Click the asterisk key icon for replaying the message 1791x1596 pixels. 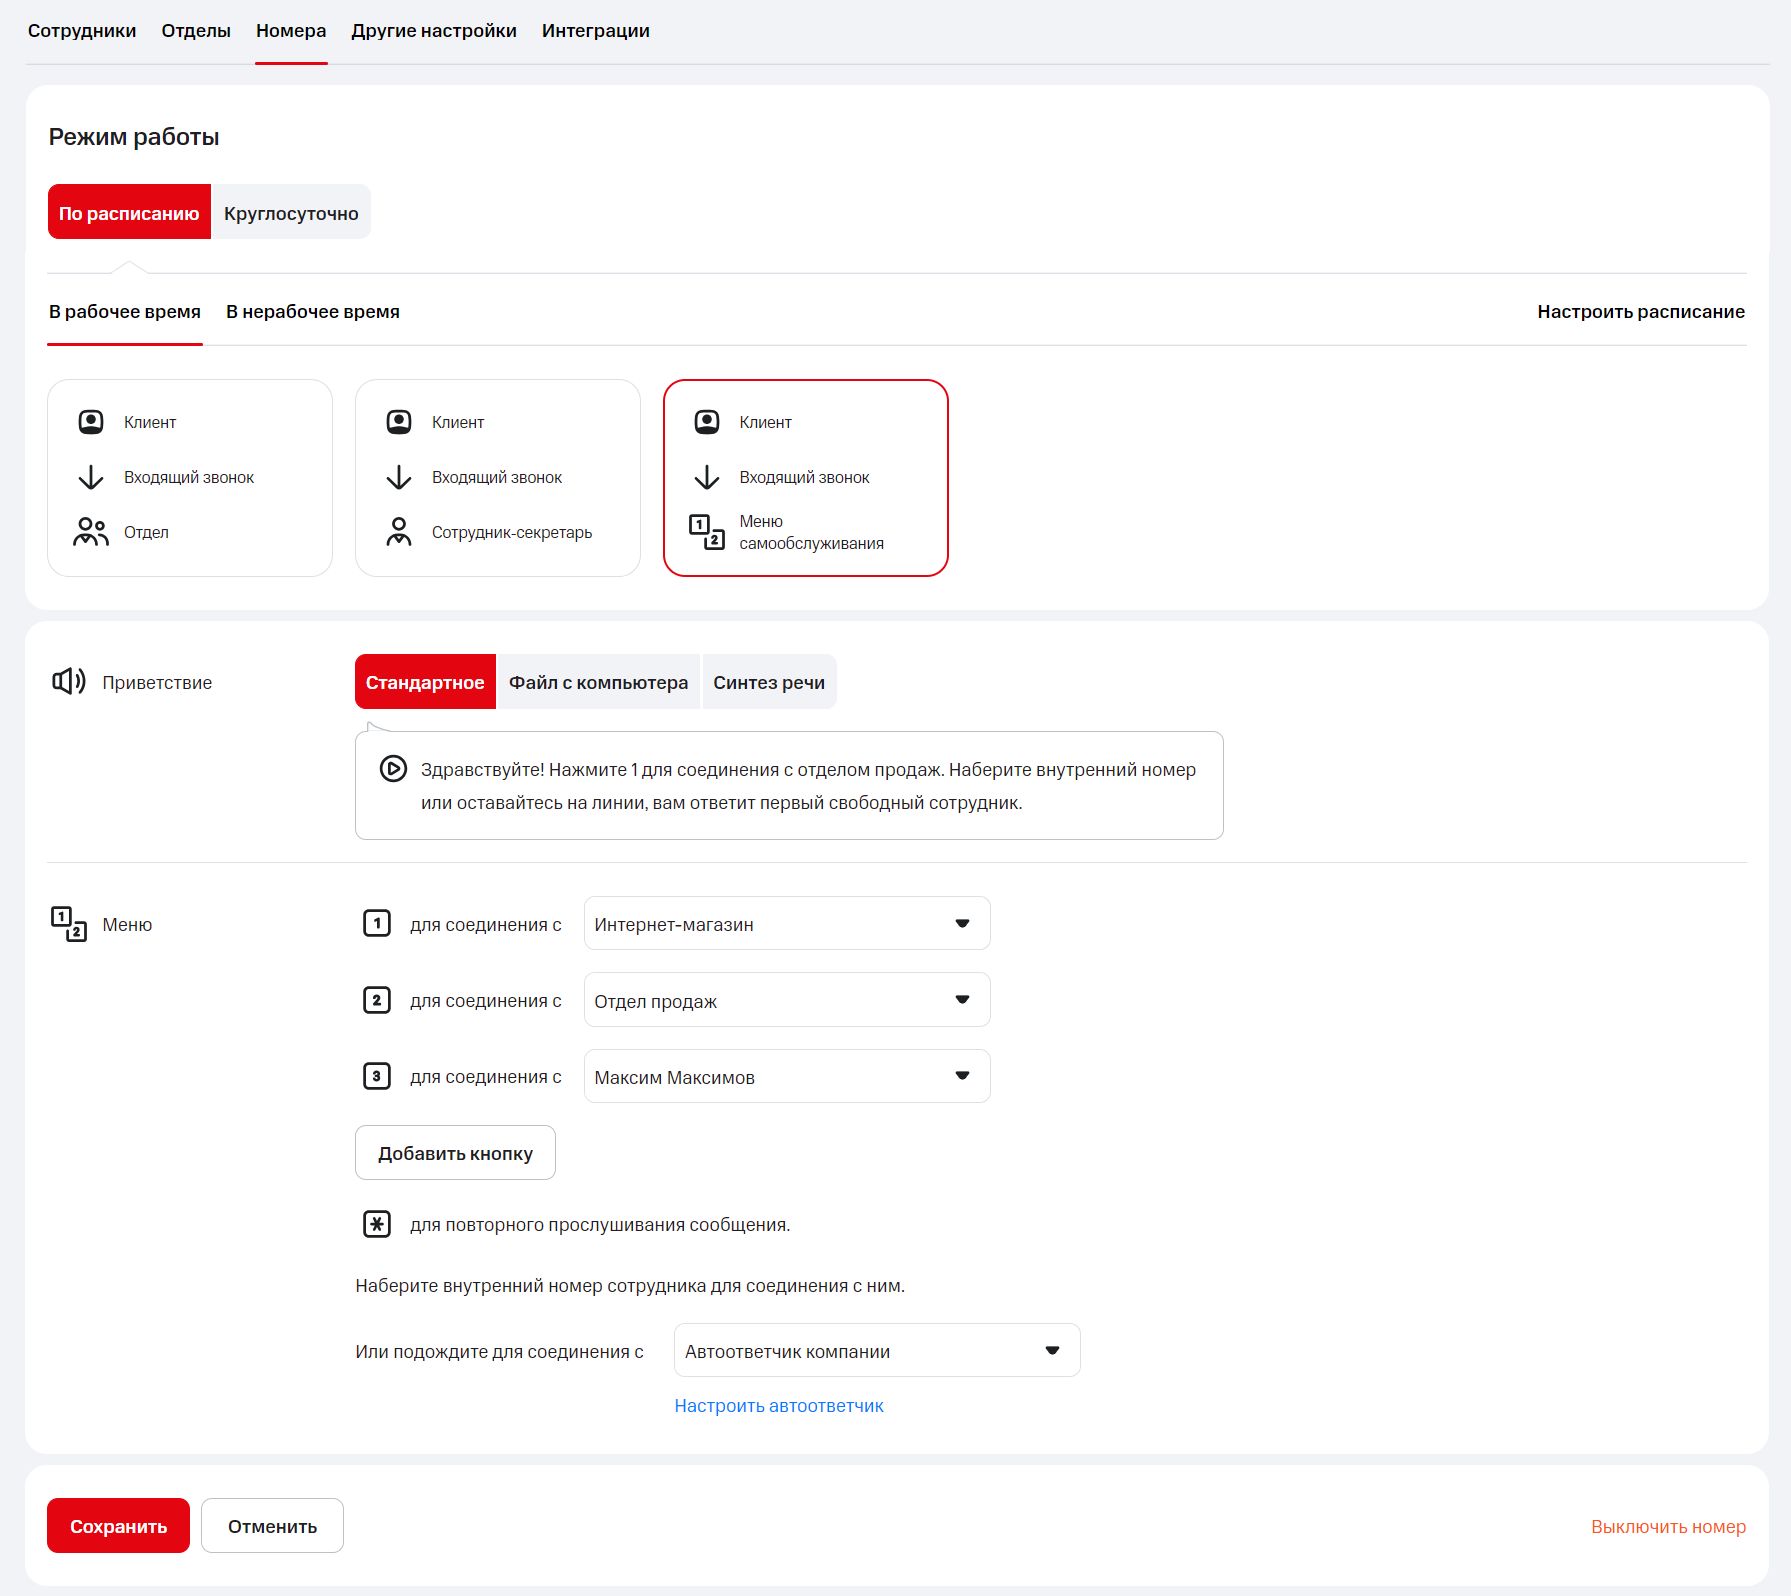click(377, 1224)
